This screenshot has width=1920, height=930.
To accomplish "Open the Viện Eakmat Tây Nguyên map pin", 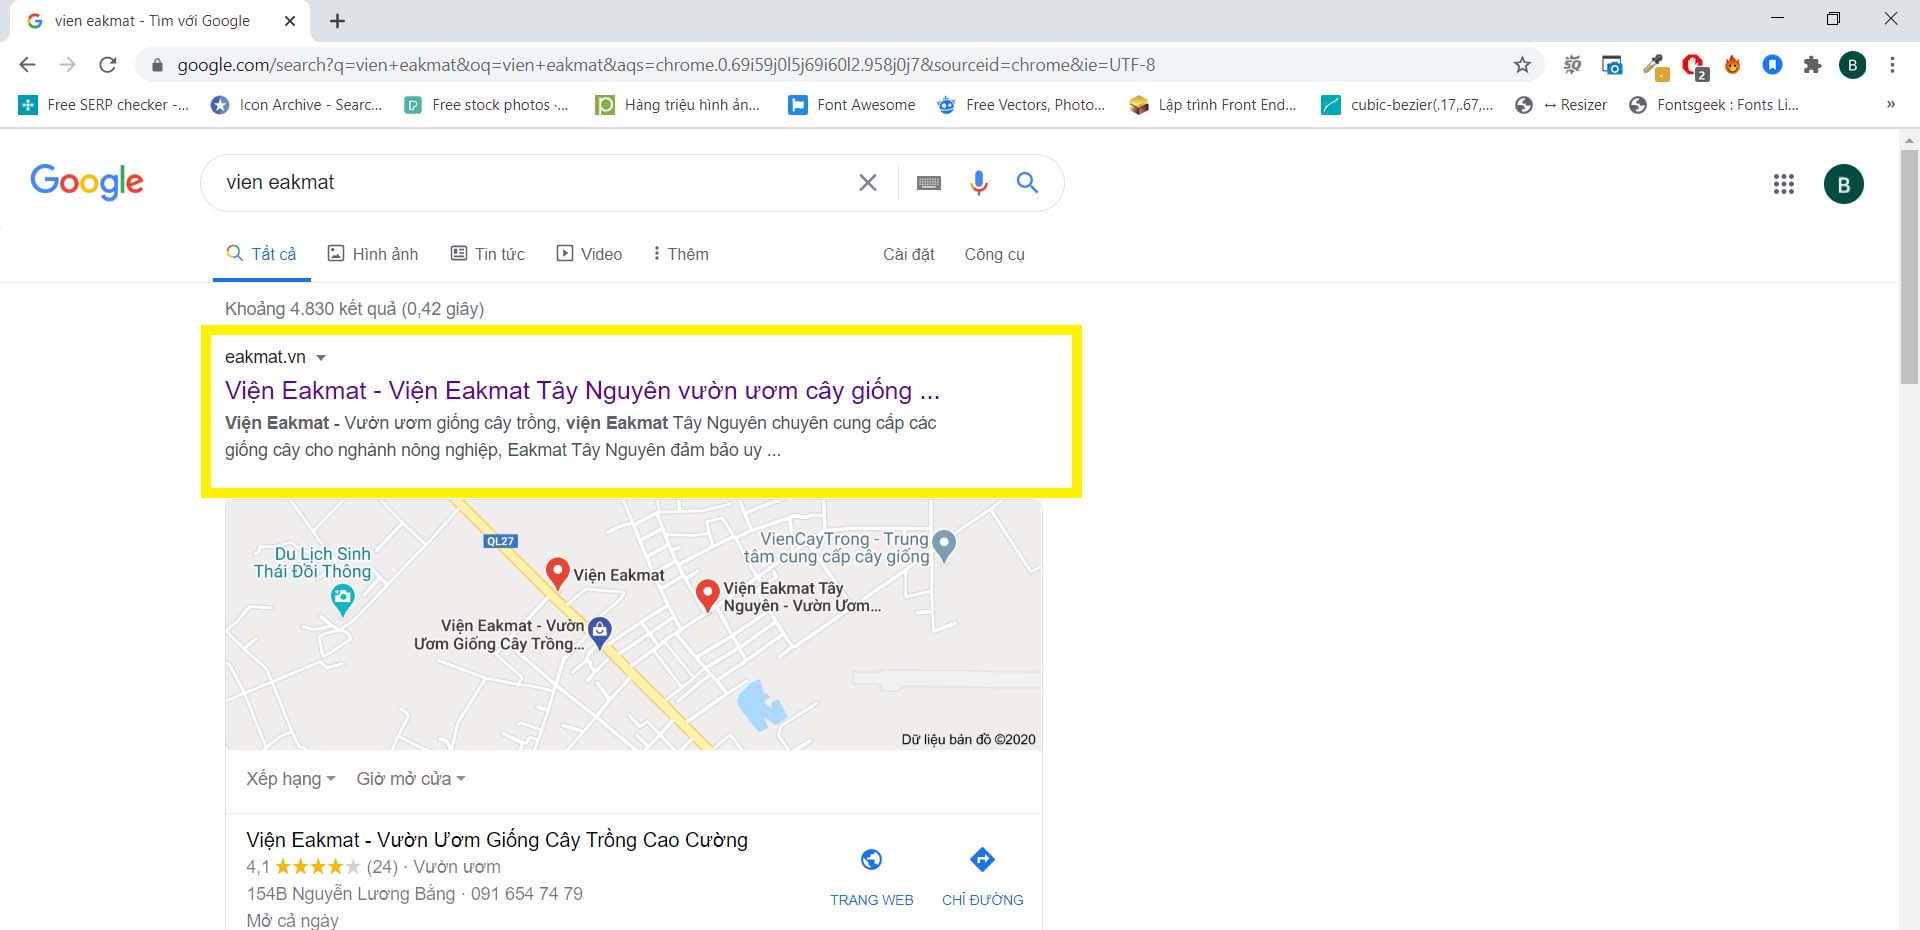I will tap(707, 596).
